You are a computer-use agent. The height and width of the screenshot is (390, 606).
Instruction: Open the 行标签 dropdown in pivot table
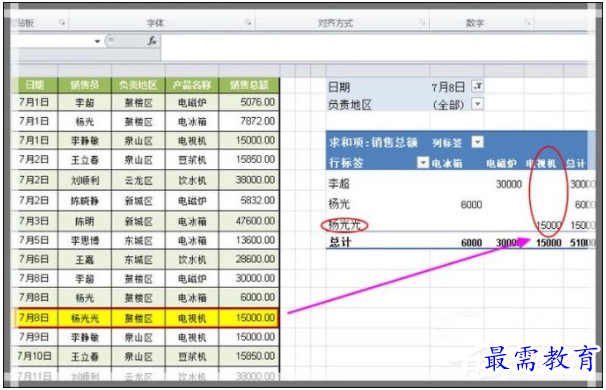tap(423, 163)
